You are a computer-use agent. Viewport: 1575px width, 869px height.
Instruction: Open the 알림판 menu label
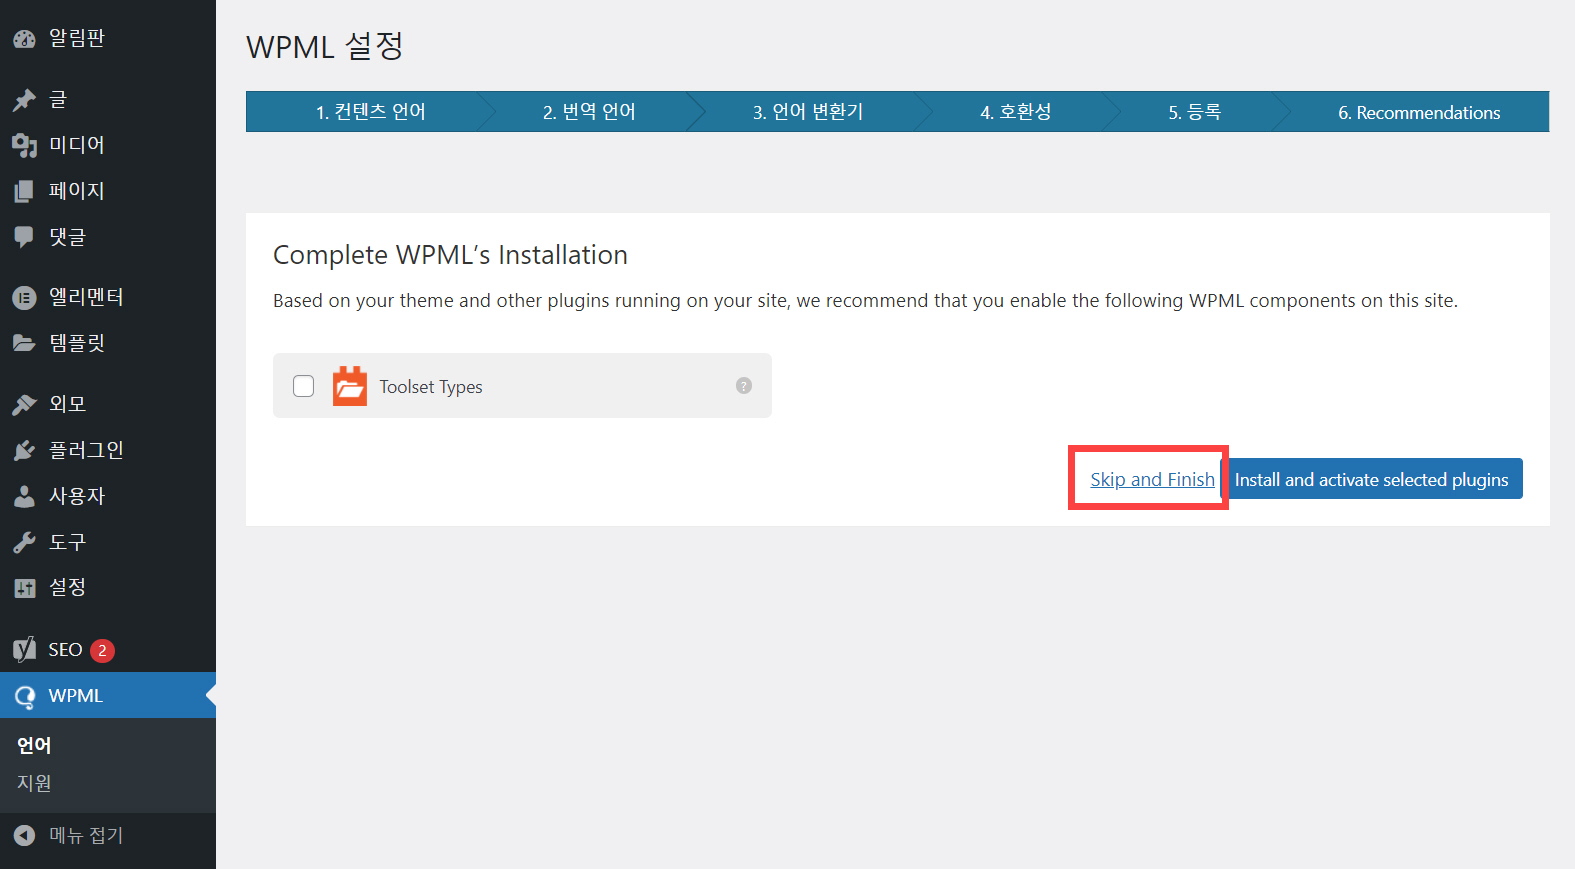77,38
